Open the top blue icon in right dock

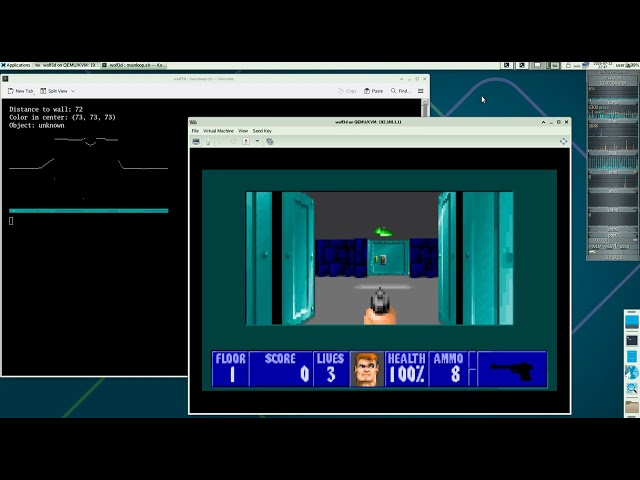pyautogui.click(x=632, y=322)
